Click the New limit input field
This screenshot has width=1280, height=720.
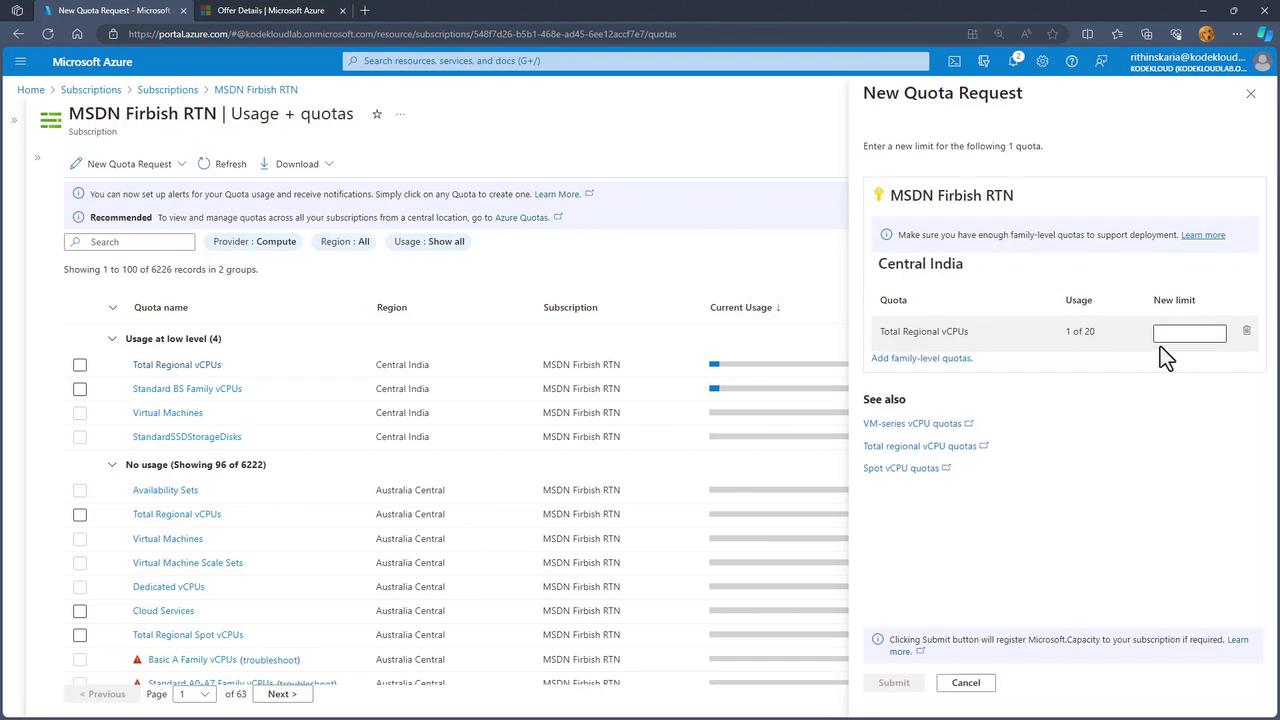1189,333
